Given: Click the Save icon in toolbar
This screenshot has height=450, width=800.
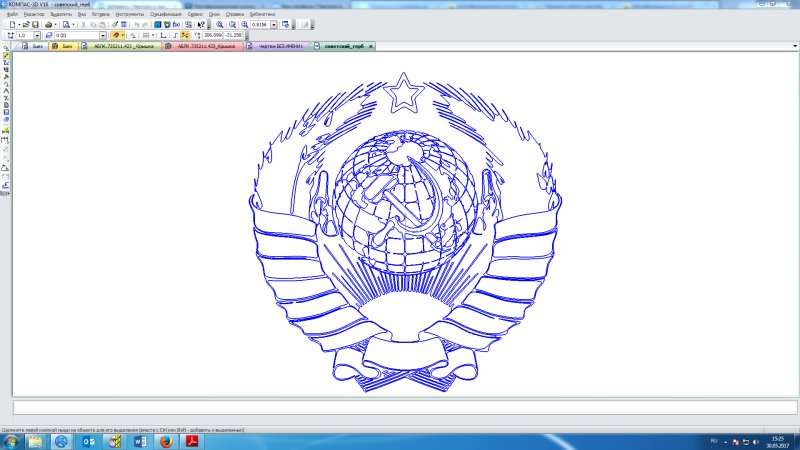Looking at the screenshot, I should (35, 24).
